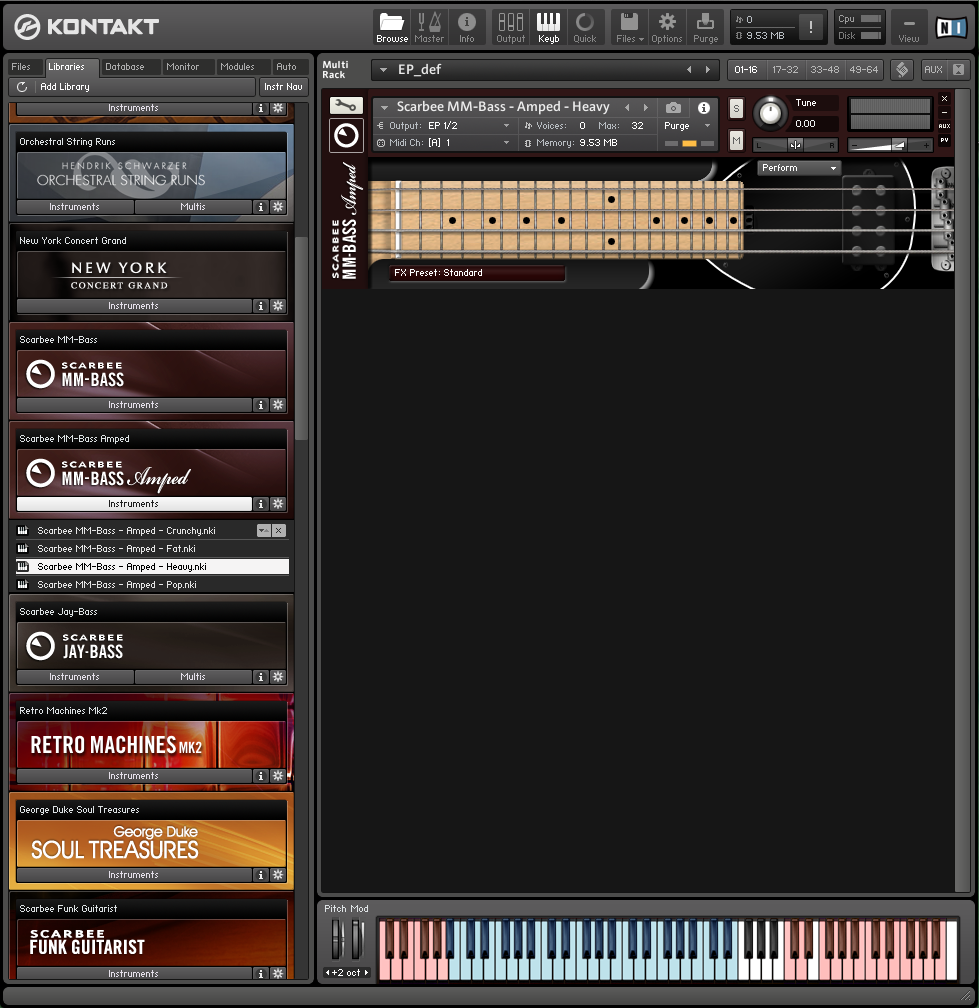The height and width of the screenshot is (1008, 979).
Task: Open Scarbee Jay-Bass Multis
Action: point(193,677)
